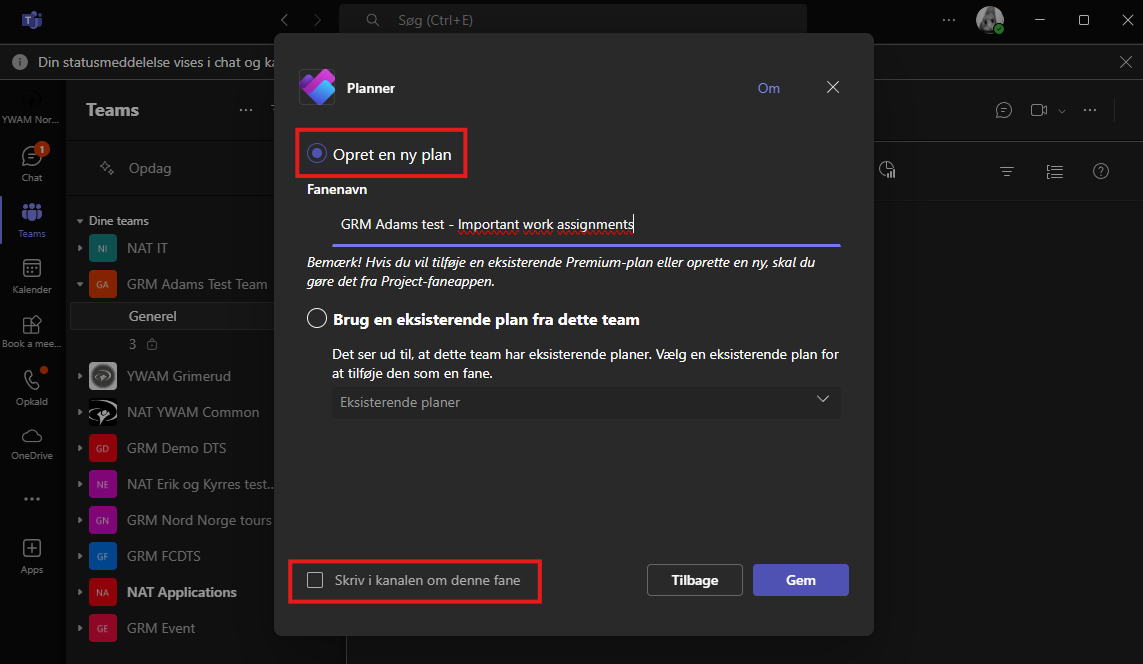The width and height of the screenshot is (1143, 664).
Task: Click the YWAM Nor... organization icon
Action: (x=32, y=108)
